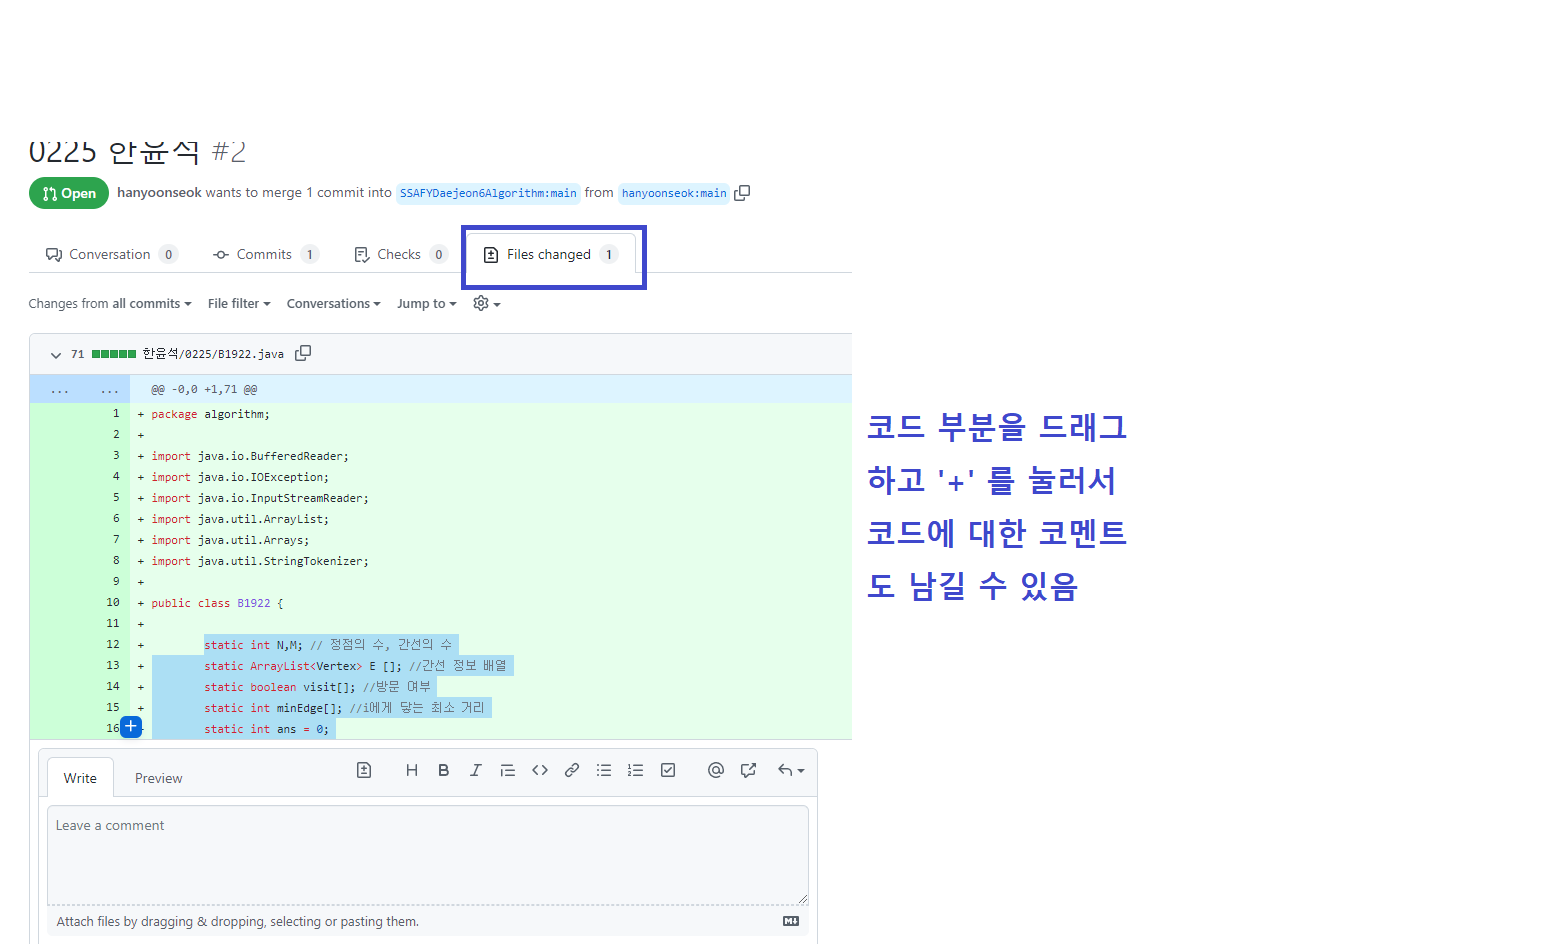Image resolution: width=1566 pixels, height=944 pixels.
Task: Select the Write tab
Action: tap(80, 778)
